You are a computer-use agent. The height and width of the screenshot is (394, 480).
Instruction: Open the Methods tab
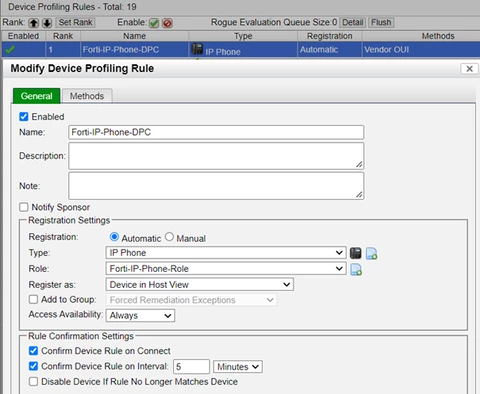click(x=87, y=96)
